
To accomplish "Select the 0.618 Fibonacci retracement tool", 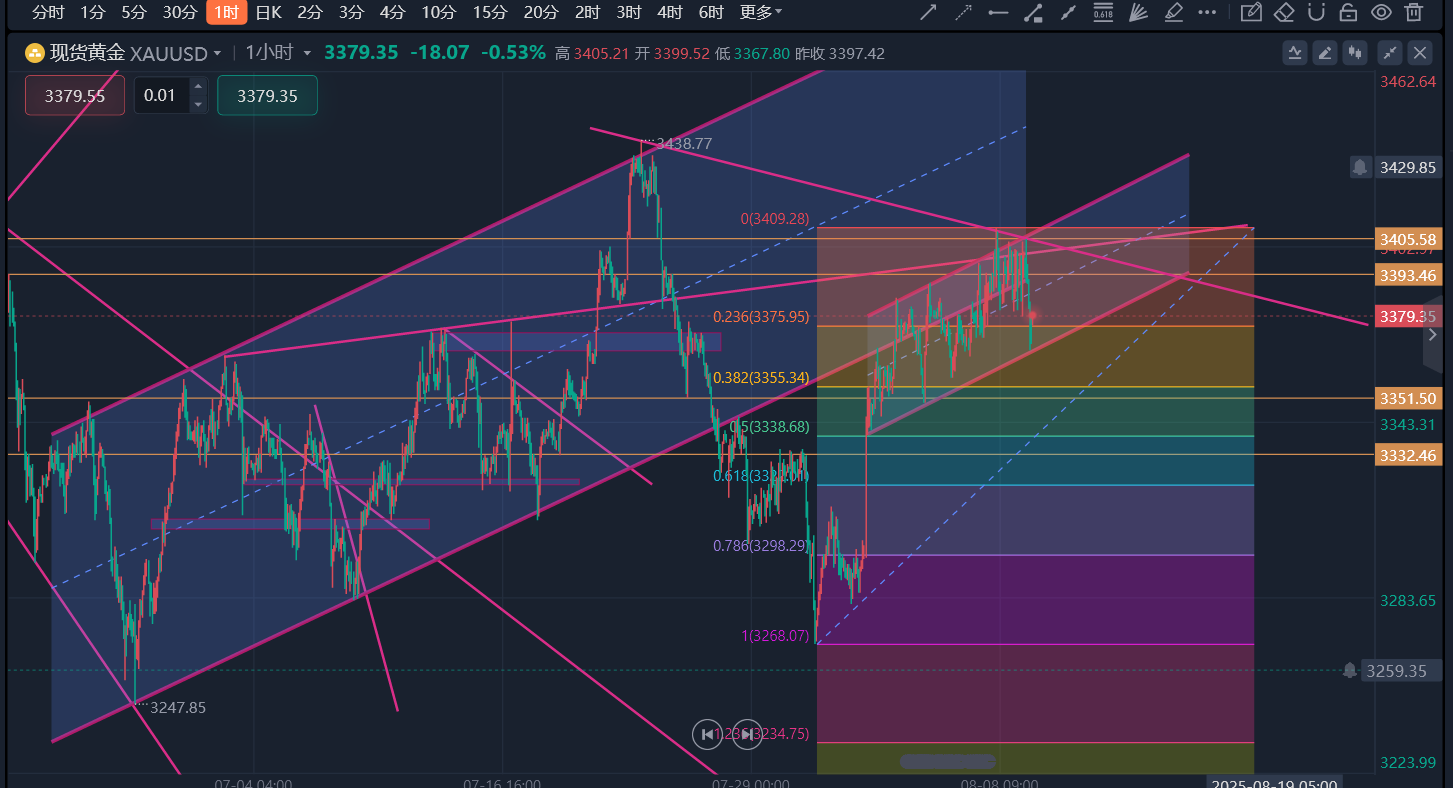I will (x=1103, y=13).
